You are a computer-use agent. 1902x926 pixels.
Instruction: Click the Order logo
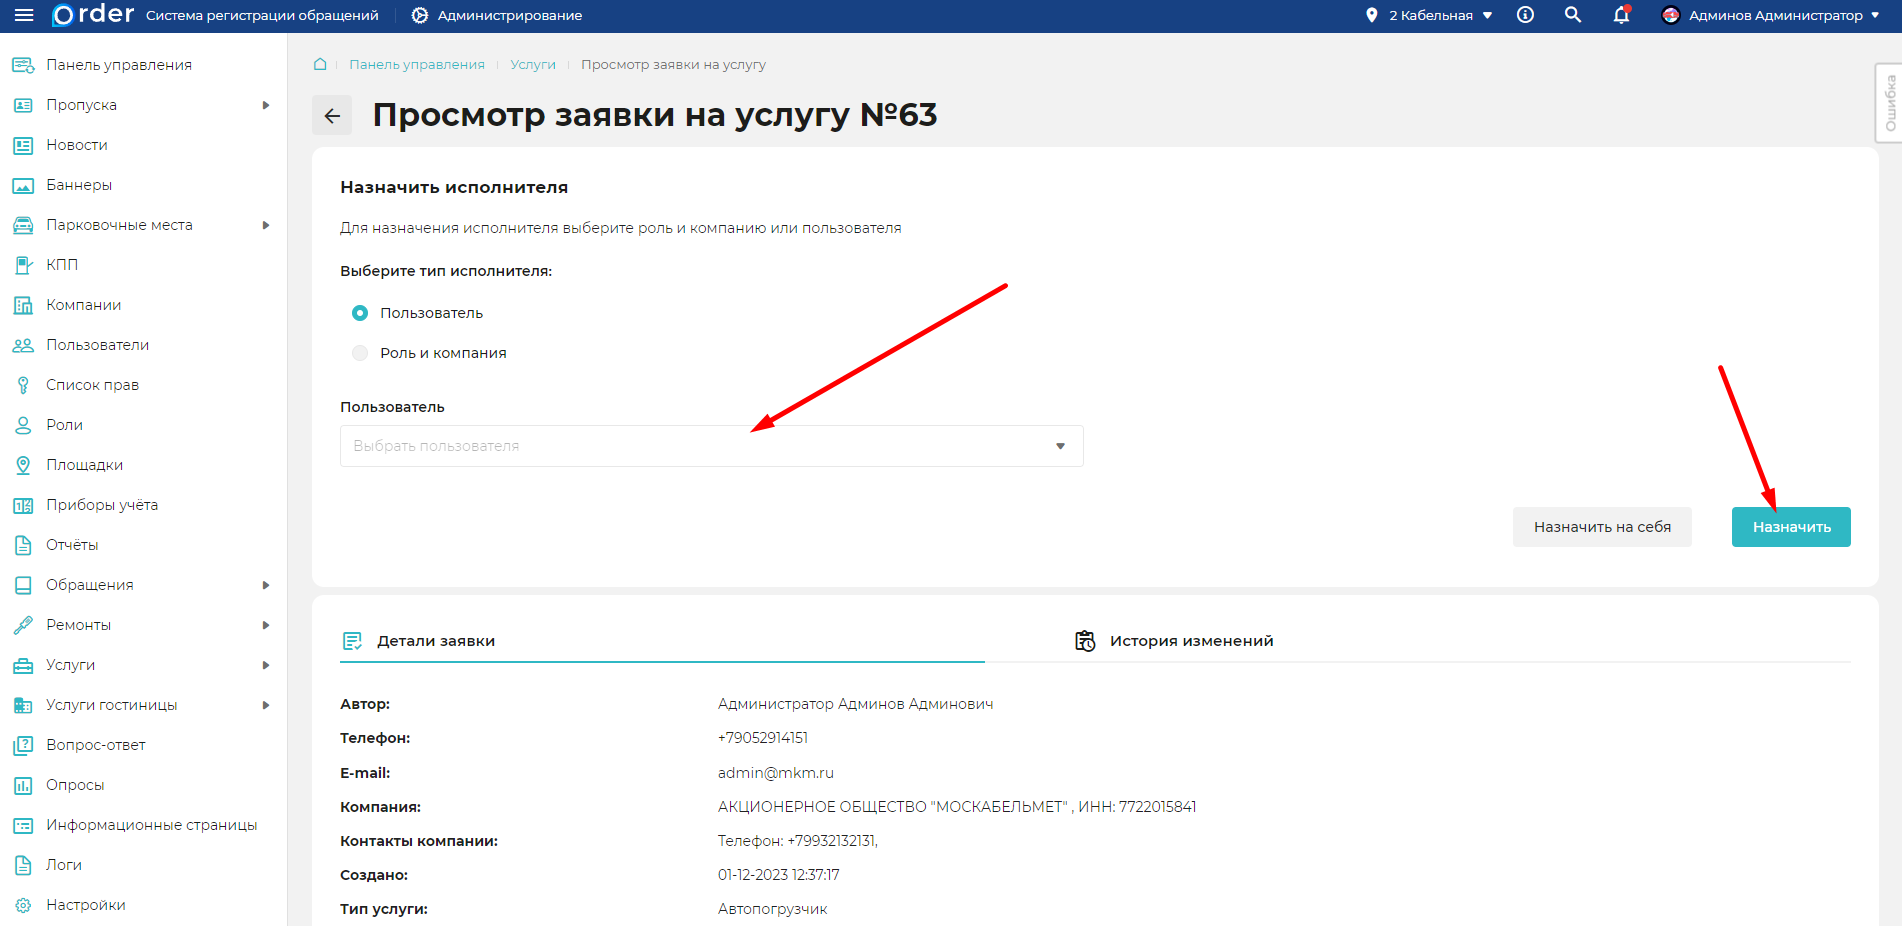point(93,15)
